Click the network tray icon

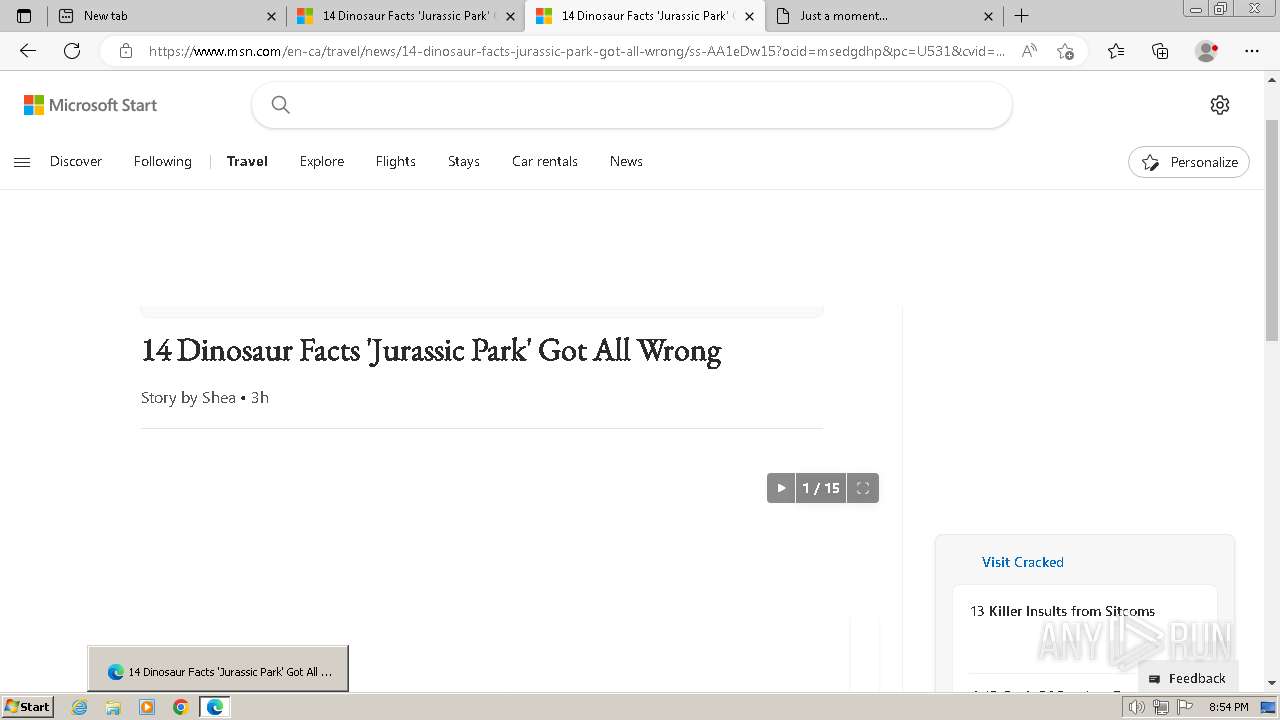click(1160, 707)
